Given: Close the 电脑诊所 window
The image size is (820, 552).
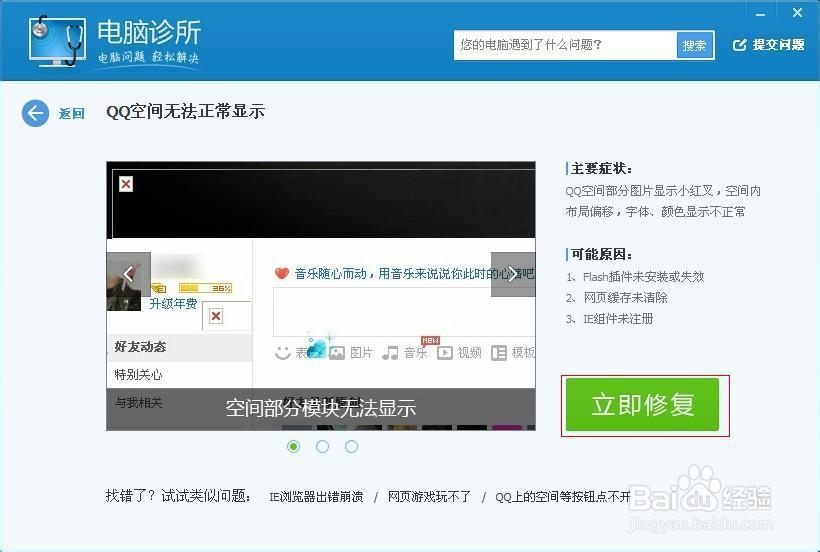Looking at the screenshot, I should [x=798, y=13].
